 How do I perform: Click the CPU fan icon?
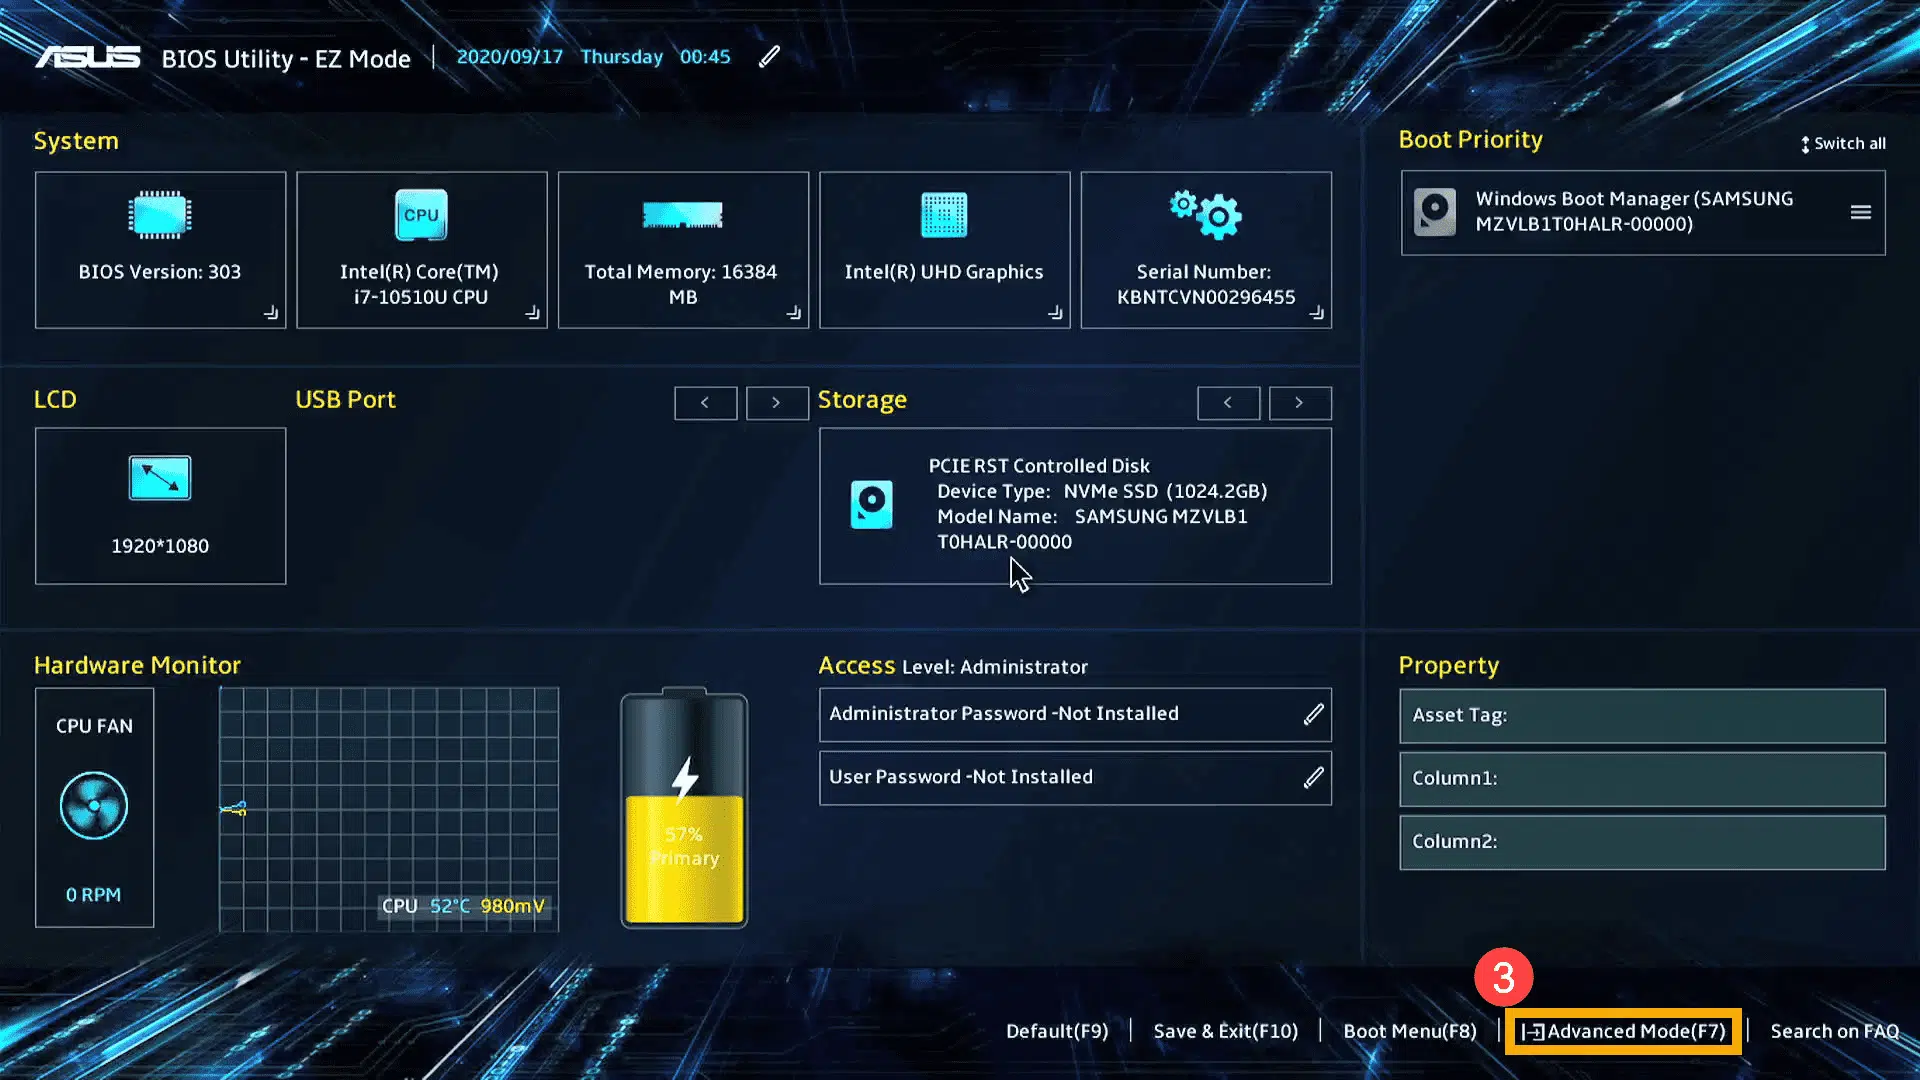(94, 806)
